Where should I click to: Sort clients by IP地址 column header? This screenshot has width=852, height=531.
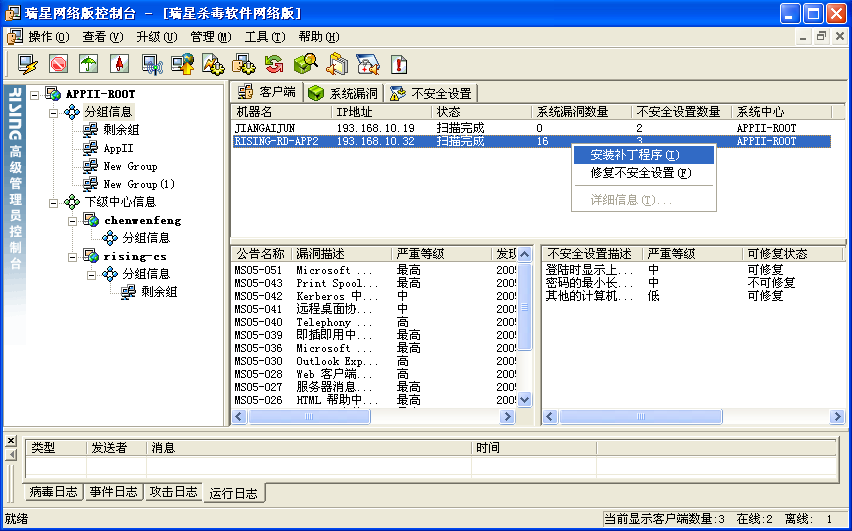[x=381, y=112]
